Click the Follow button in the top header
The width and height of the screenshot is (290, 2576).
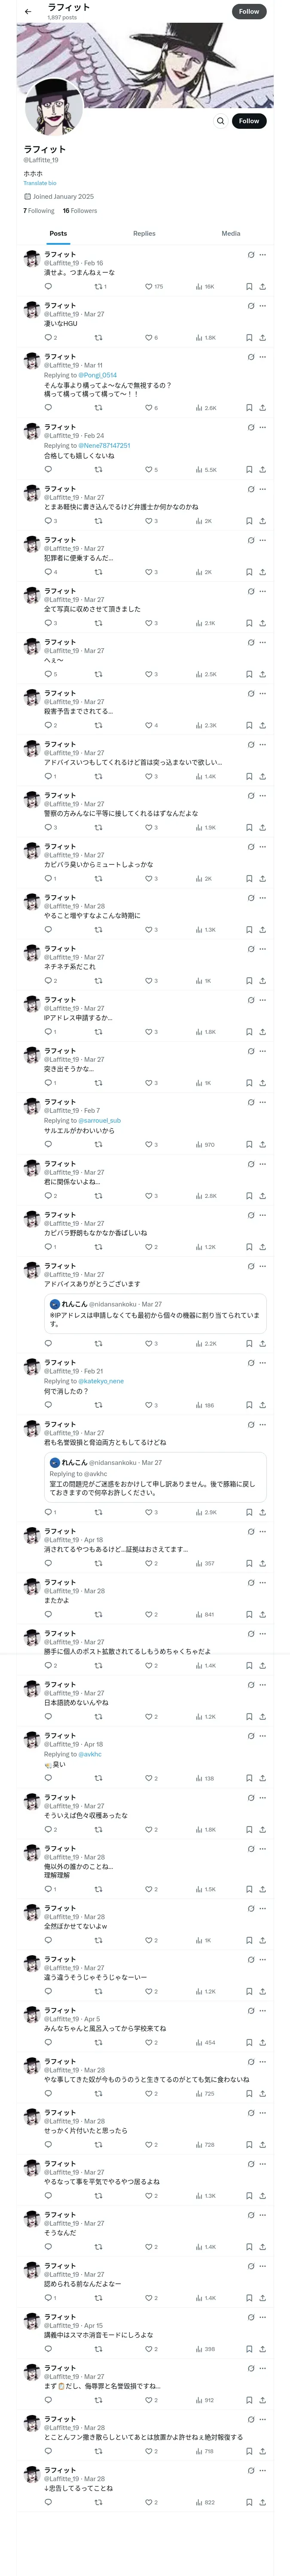249,12
